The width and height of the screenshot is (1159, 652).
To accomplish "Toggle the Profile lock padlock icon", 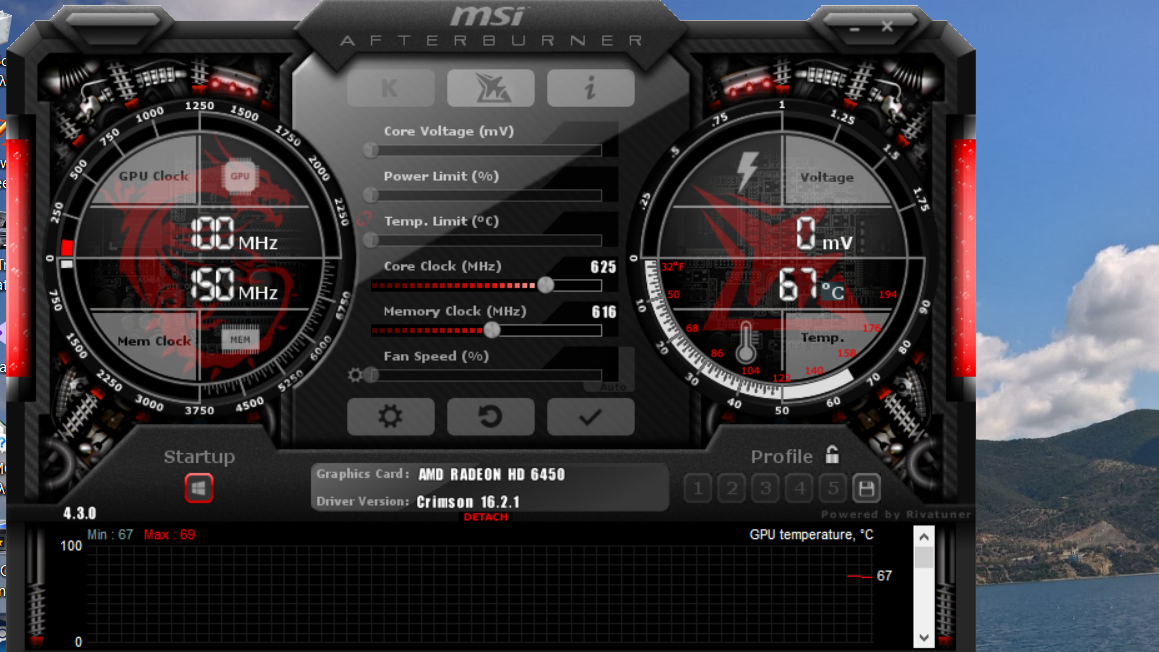I will (832, 455).
